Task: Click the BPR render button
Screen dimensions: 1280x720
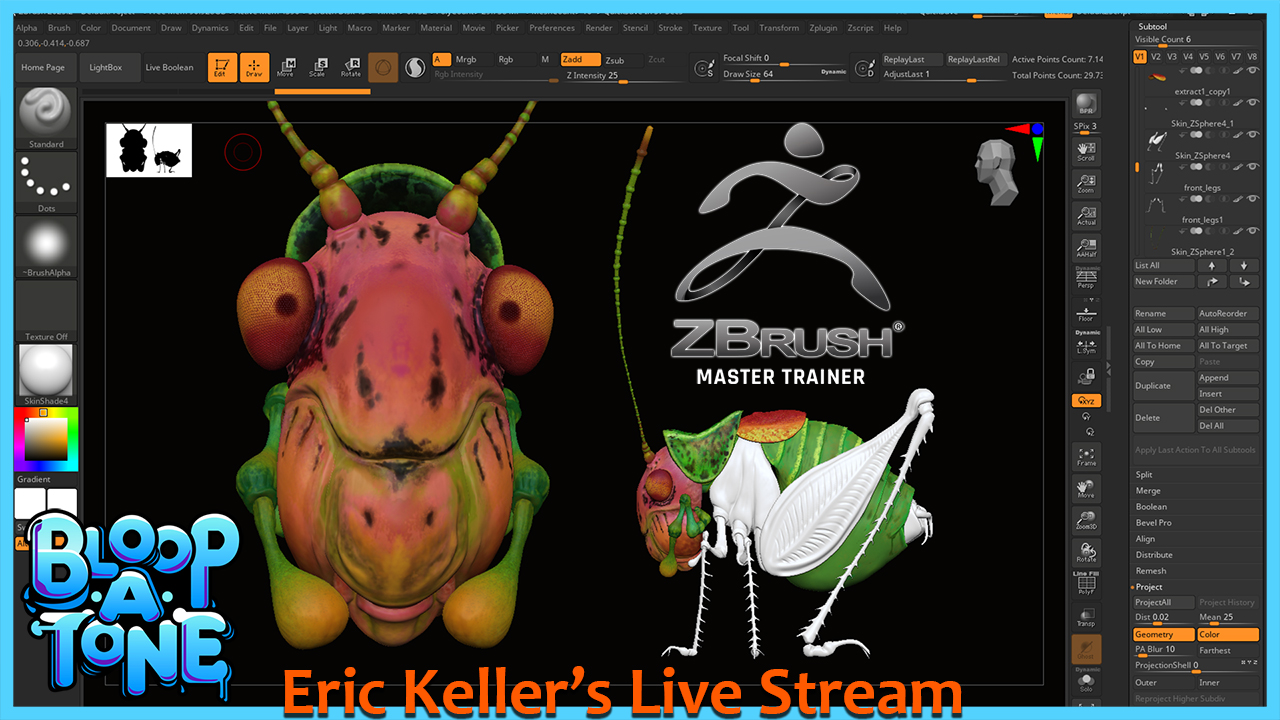Action: pyautogui.click(x=1086, y=104)
